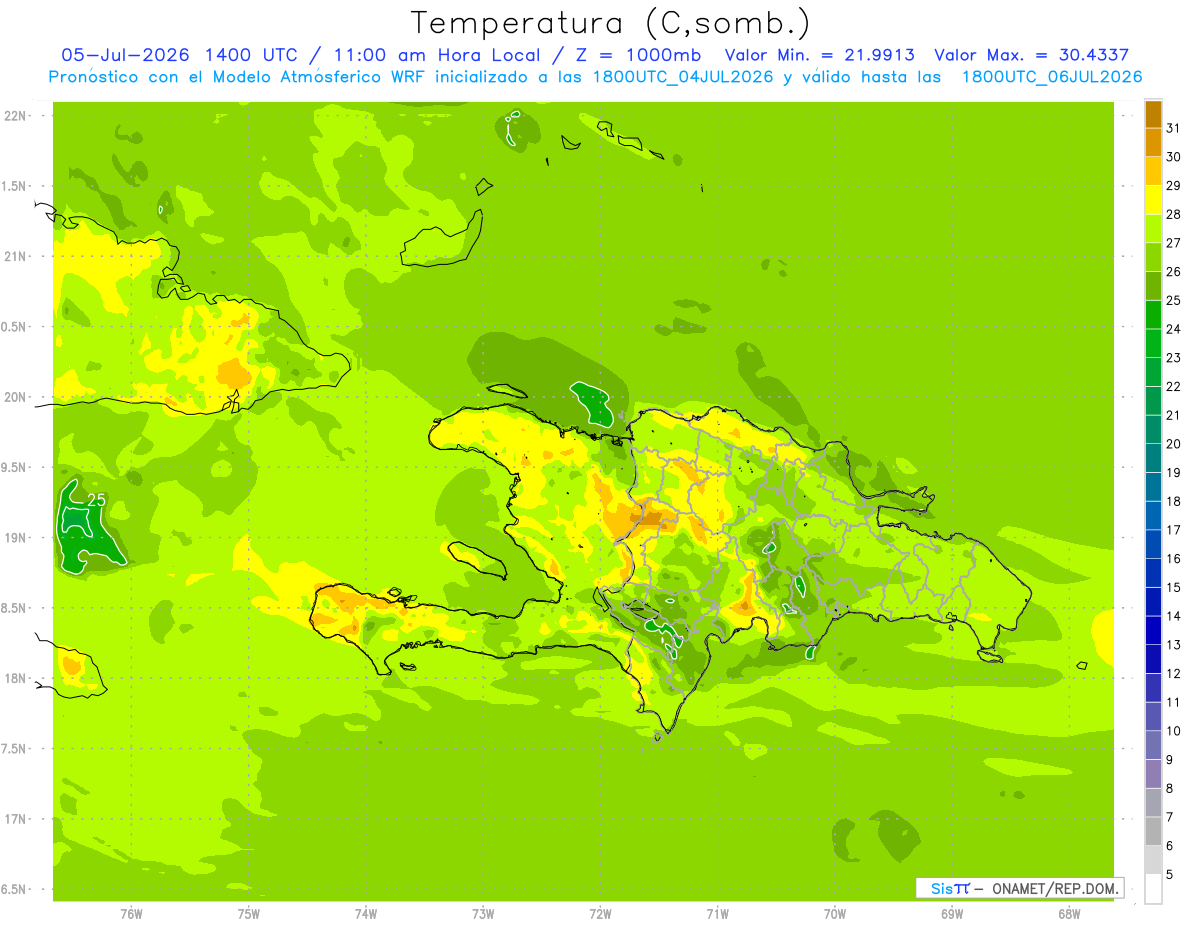Pick the dark blue swatch between 13 and 14
Viewport: 1200px width, 927px height.
pos(1153,630)
